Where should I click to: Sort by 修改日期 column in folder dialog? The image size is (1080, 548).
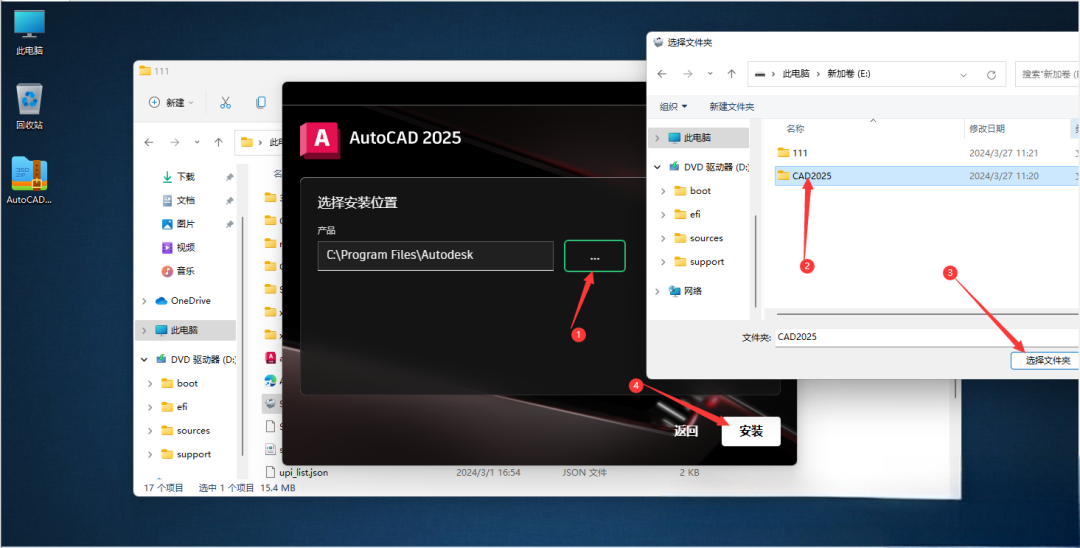point(987,129)
